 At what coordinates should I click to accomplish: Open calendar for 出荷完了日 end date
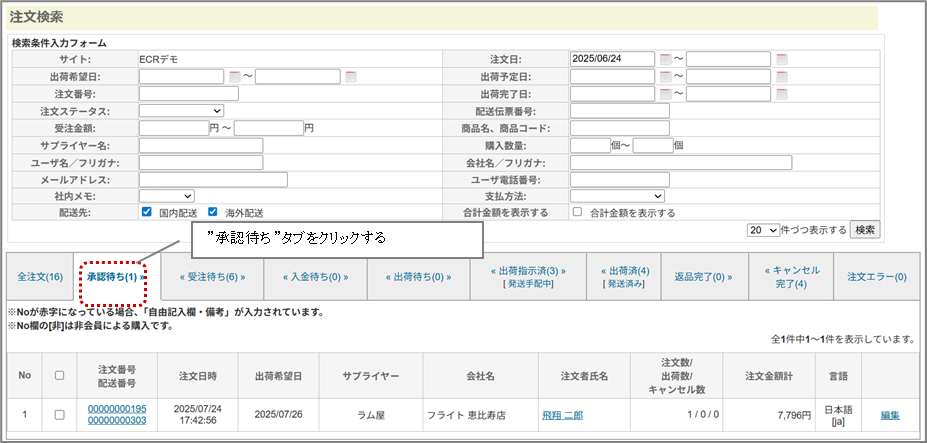782,94
